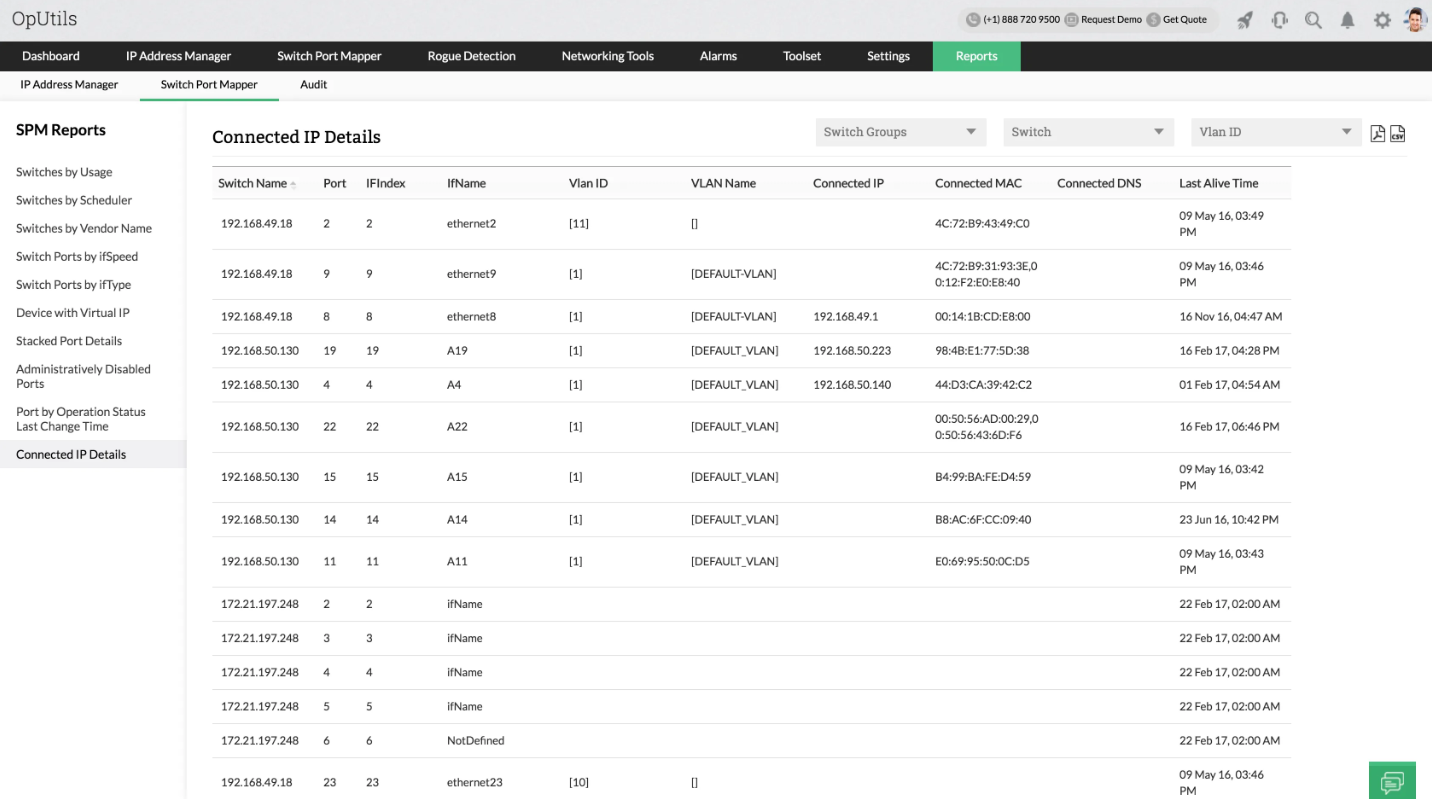
Task: Click the rocket quick-start icon
Action: point(1245,20)
